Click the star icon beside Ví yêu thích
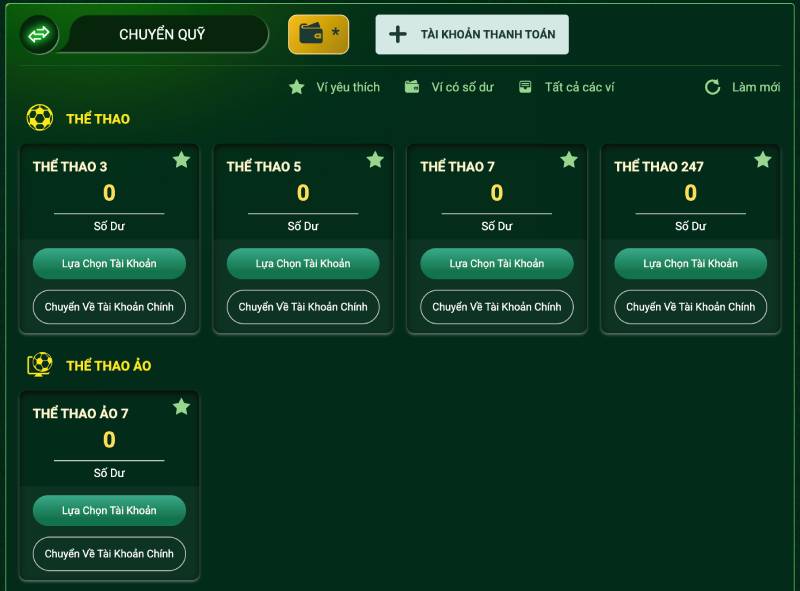 296,87
